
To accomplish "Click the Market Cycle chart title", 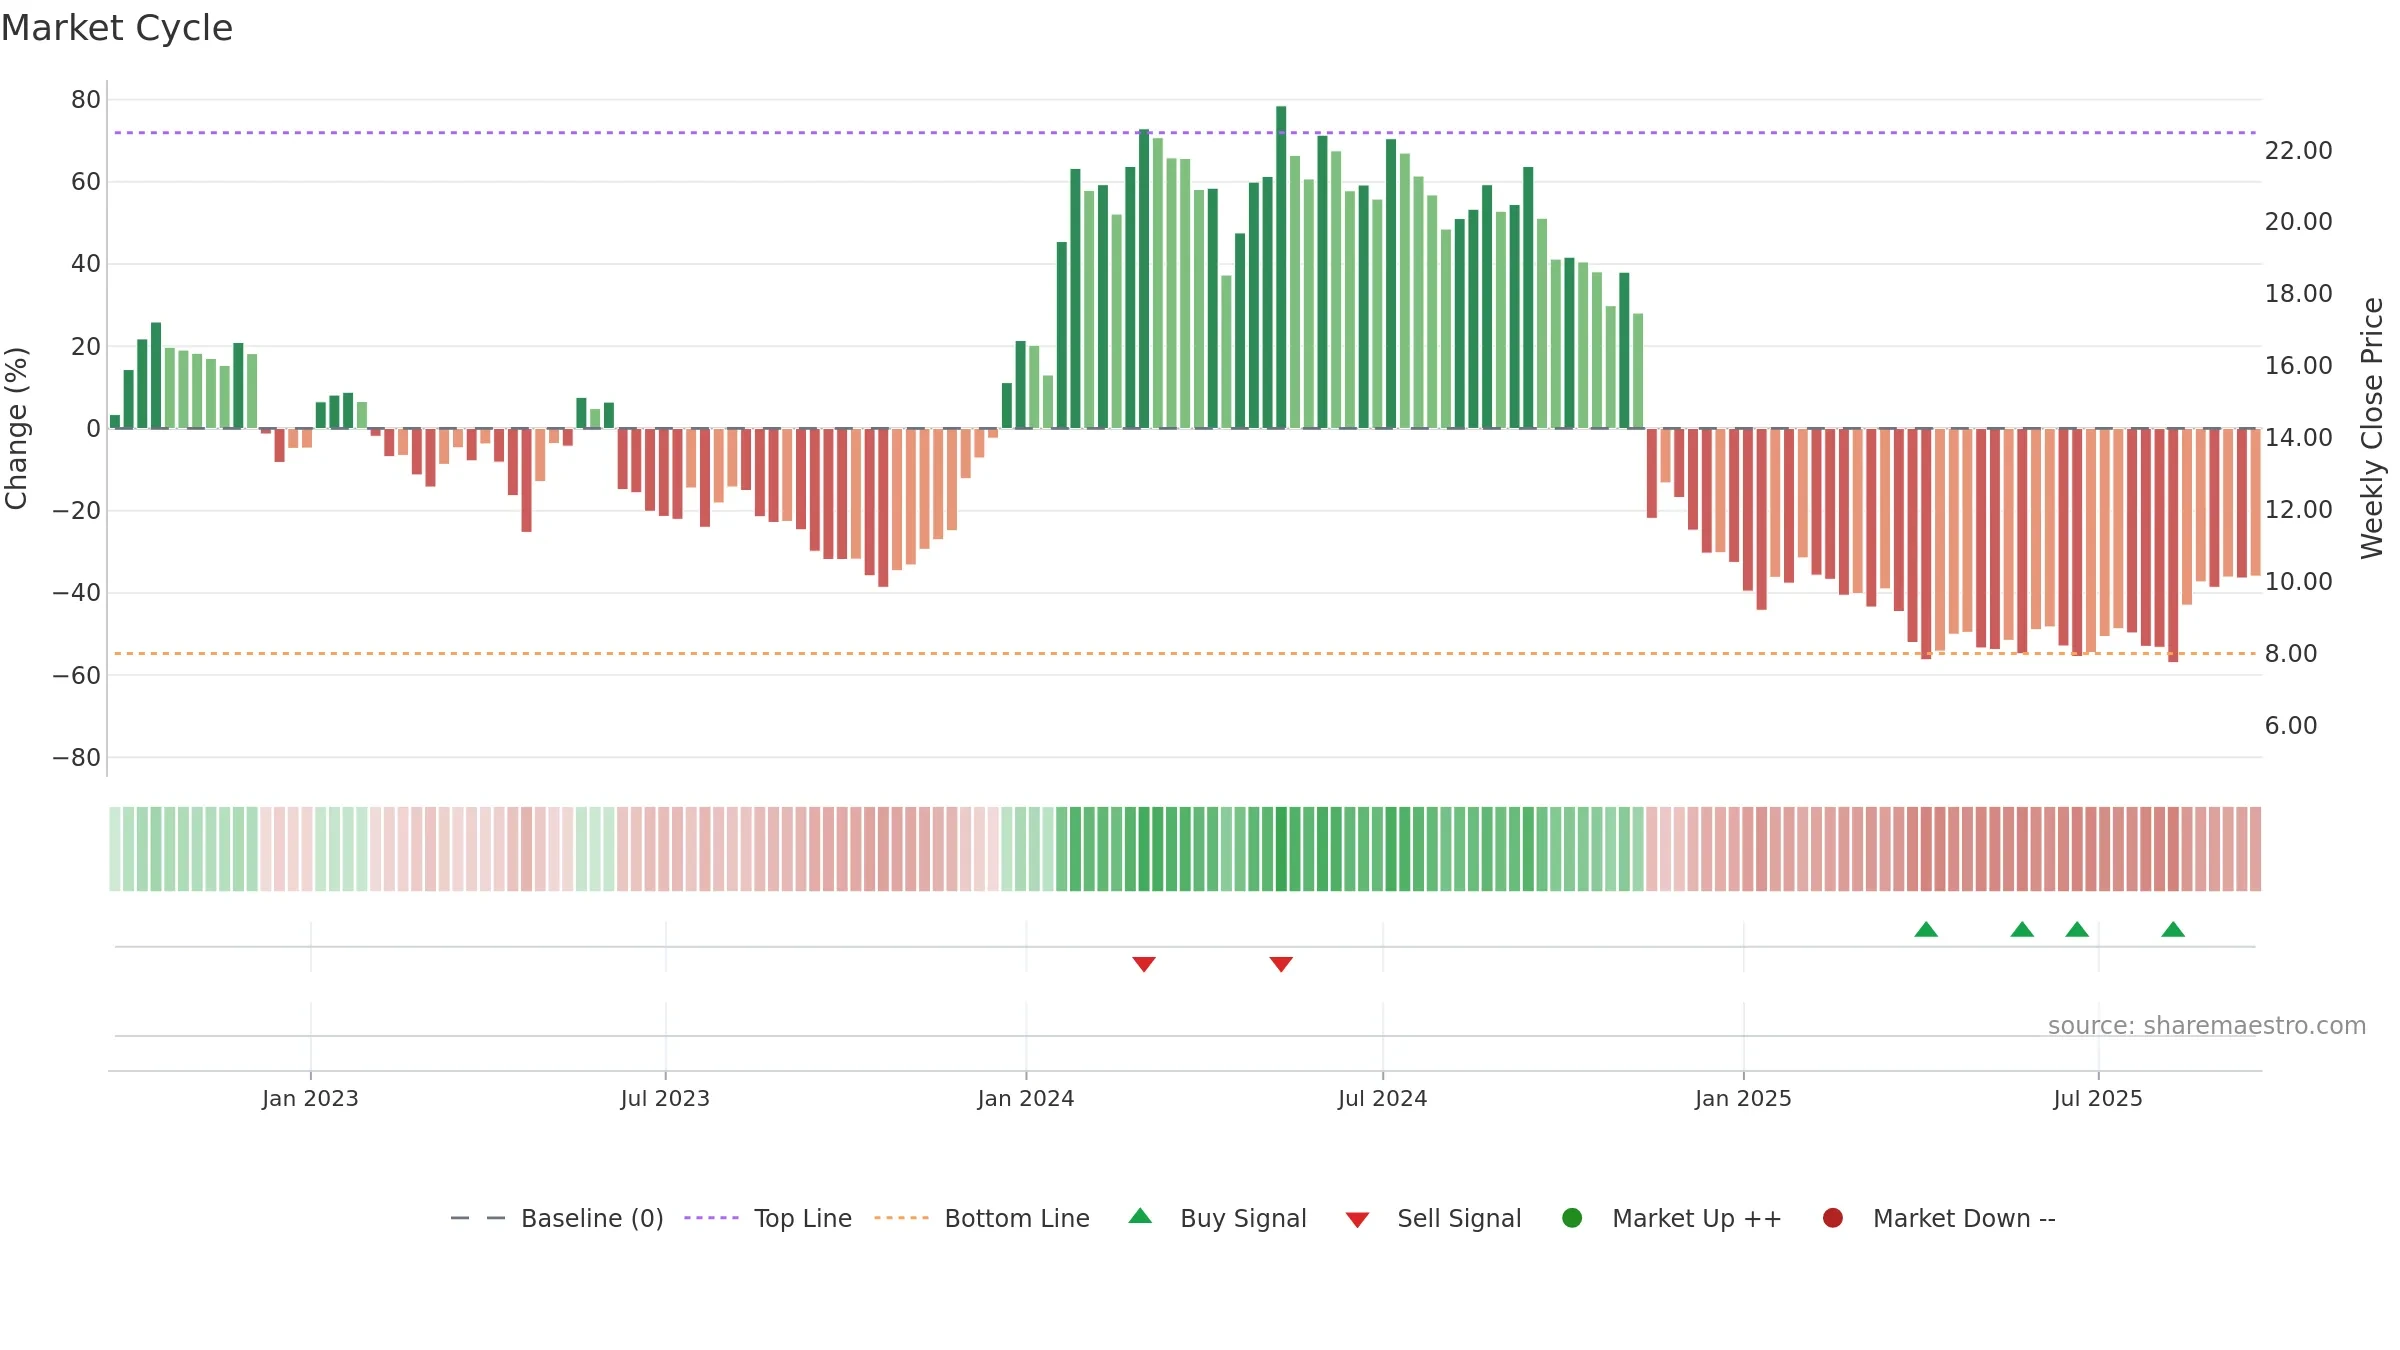I will point(117,28).
